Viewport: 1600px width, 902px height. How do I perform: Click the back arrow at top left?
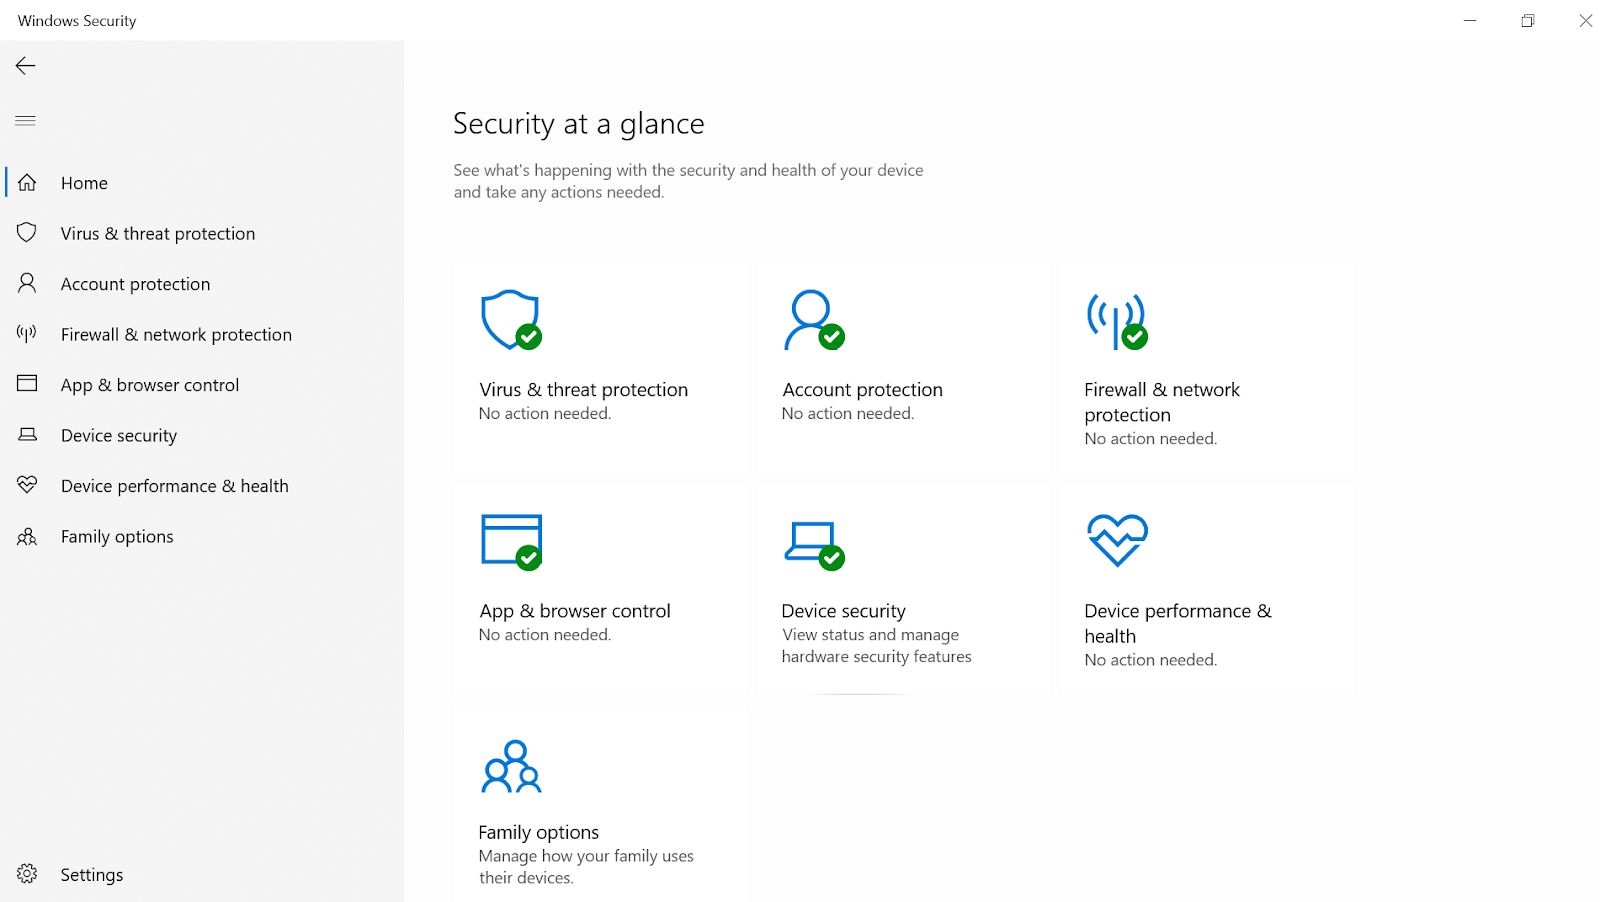click(x=24, y=65)
